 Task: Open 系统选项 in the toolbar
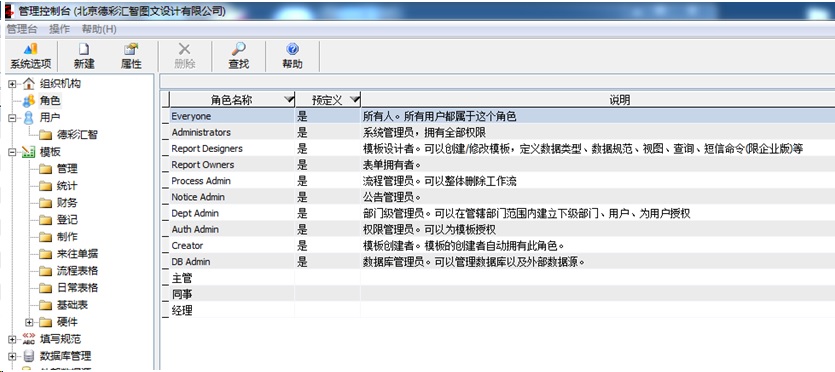[30, 56]
